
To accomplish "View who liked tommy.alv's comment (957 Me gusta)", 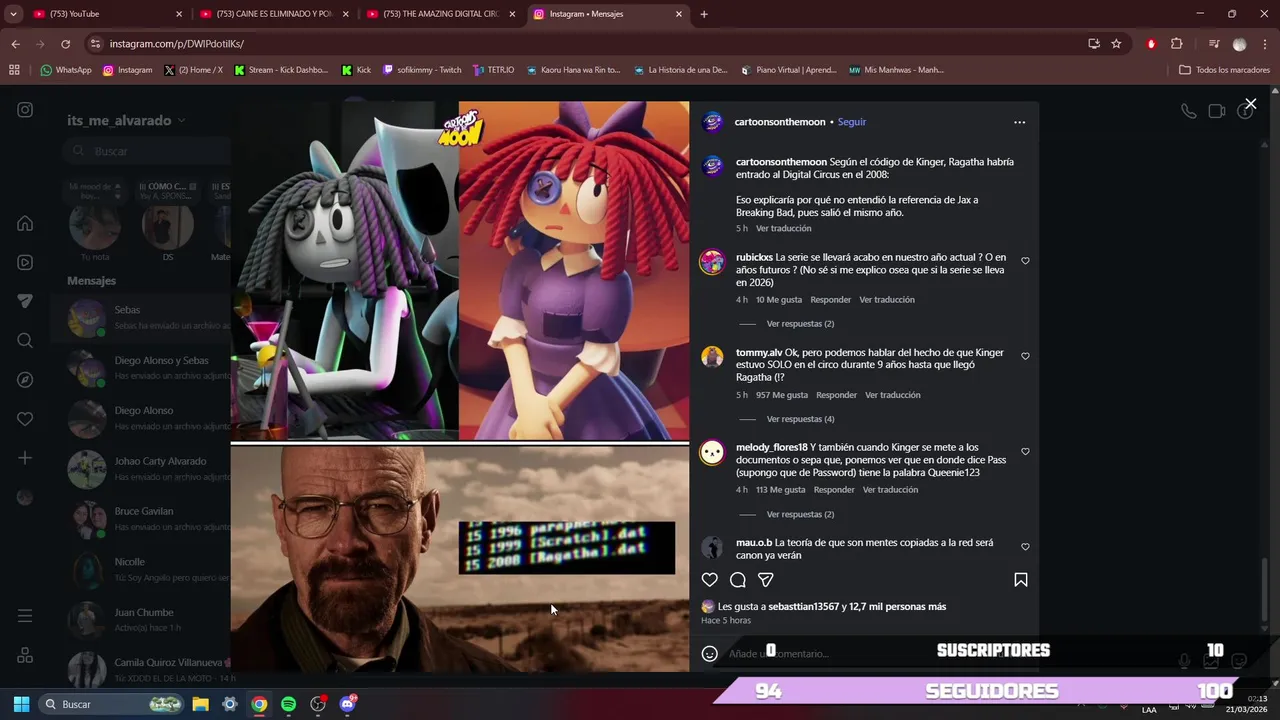I will (x=782, y=395).
